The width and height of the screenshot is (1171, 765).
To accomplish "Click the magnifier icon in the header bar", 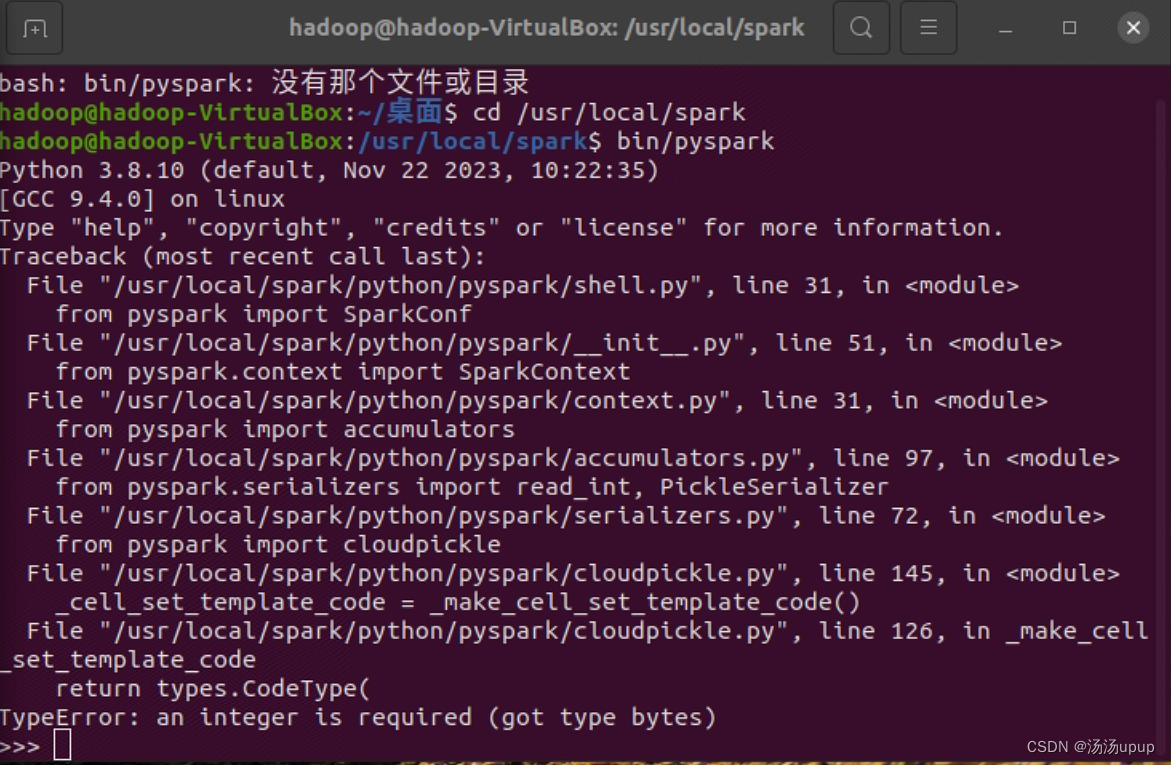I will coord(860,28).
